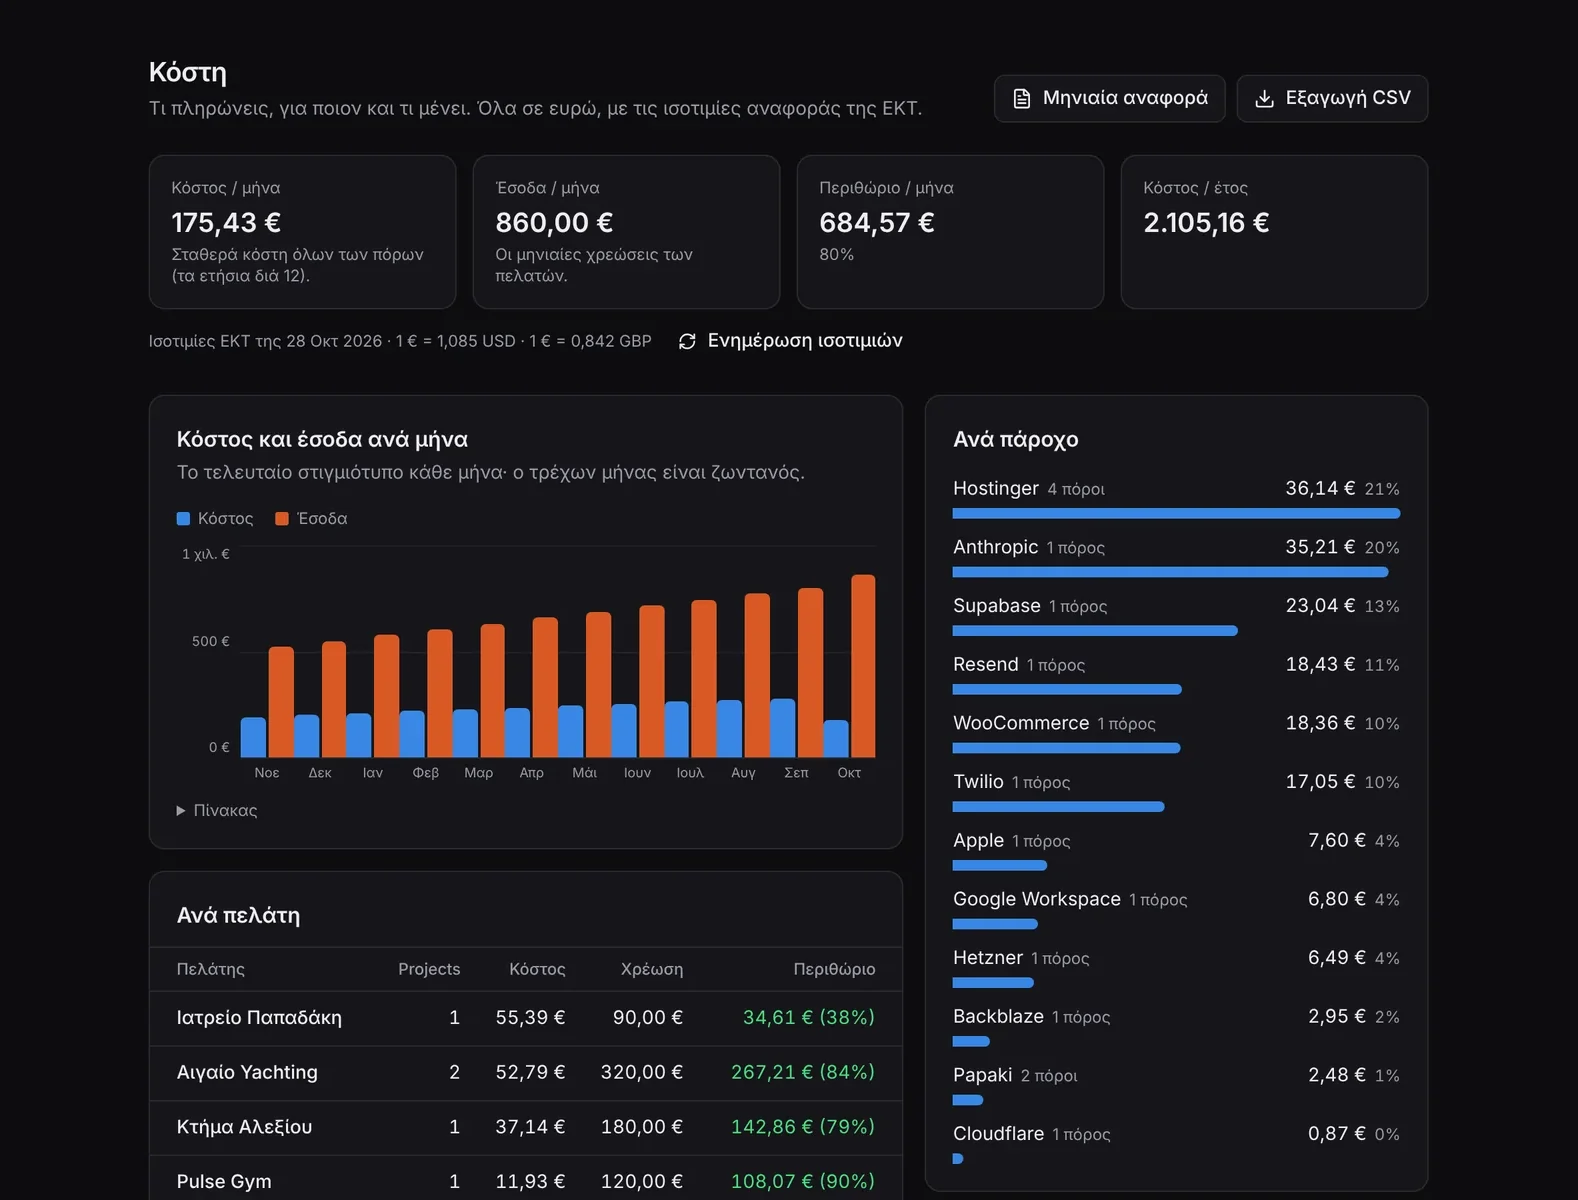Viewport: 1578px width, 1200px height.
Task: Open the Μηνιαία αναφορά report
Action: coord(1109,98)
